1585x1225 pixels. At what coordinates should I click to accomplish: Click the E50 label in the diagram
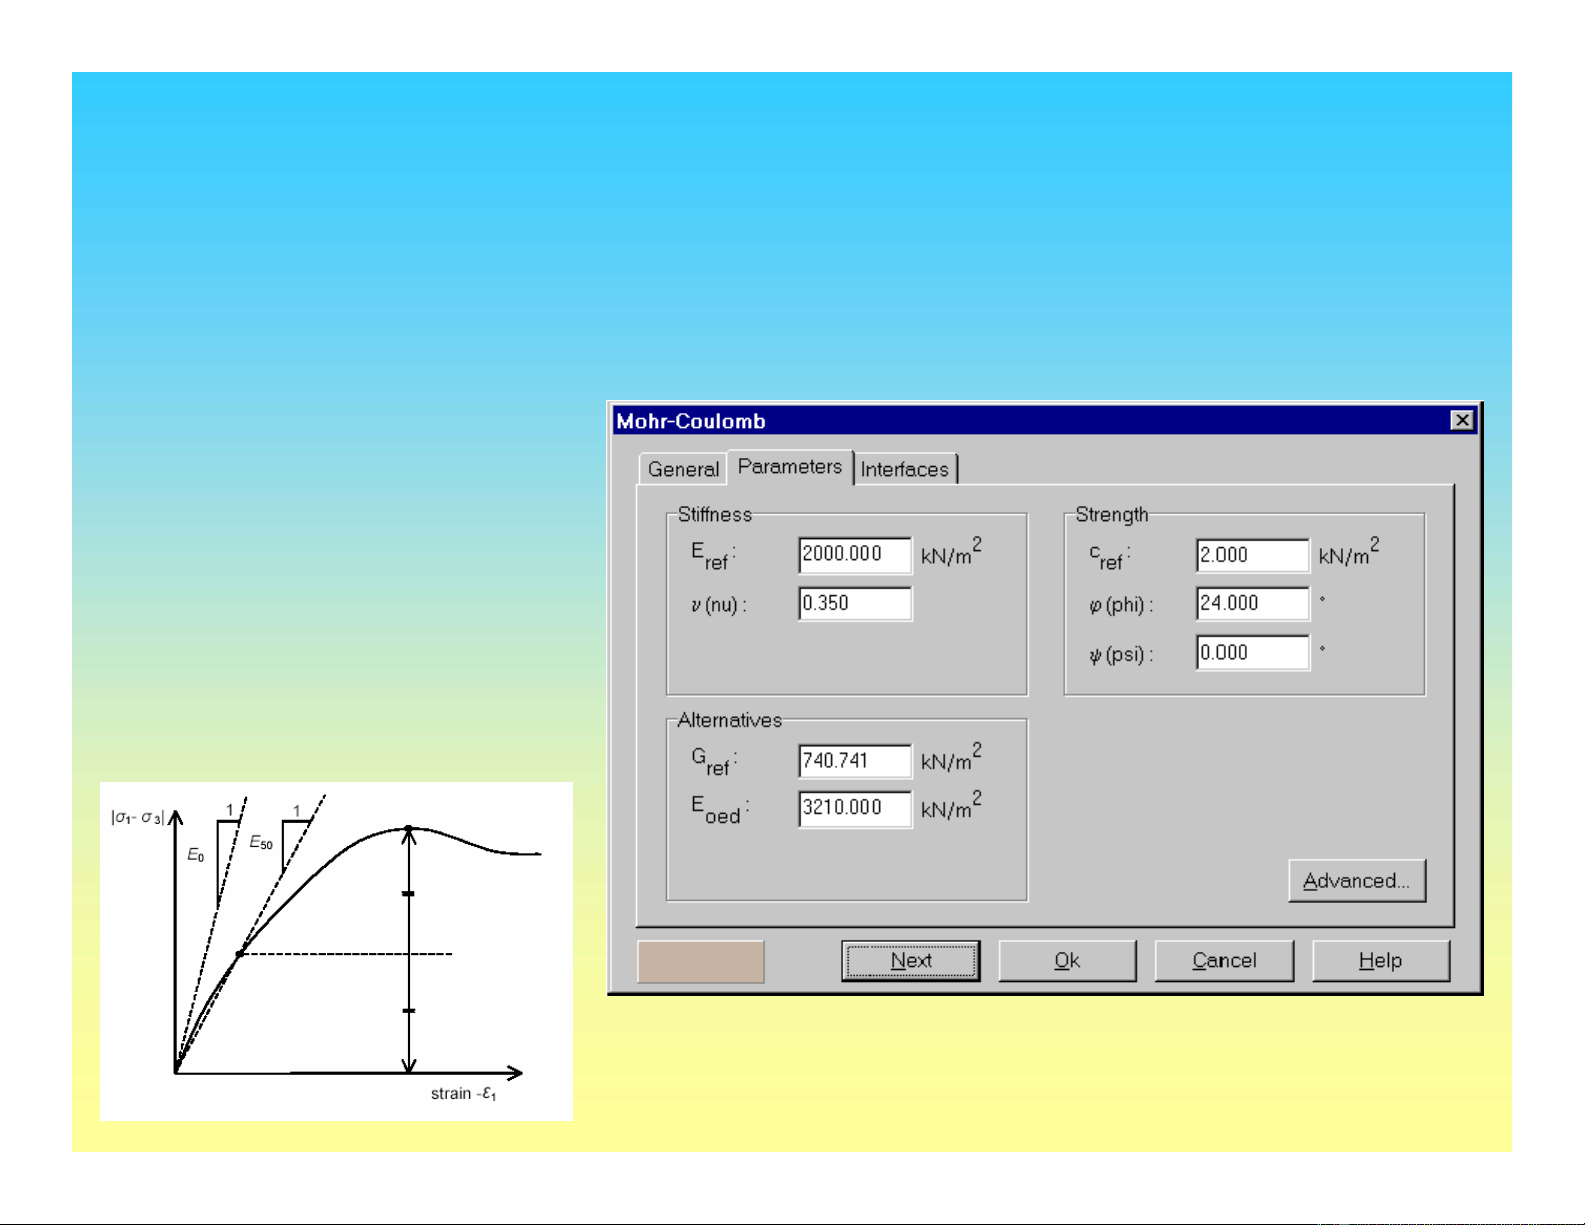pyautogui.click(x=261, y=843)
